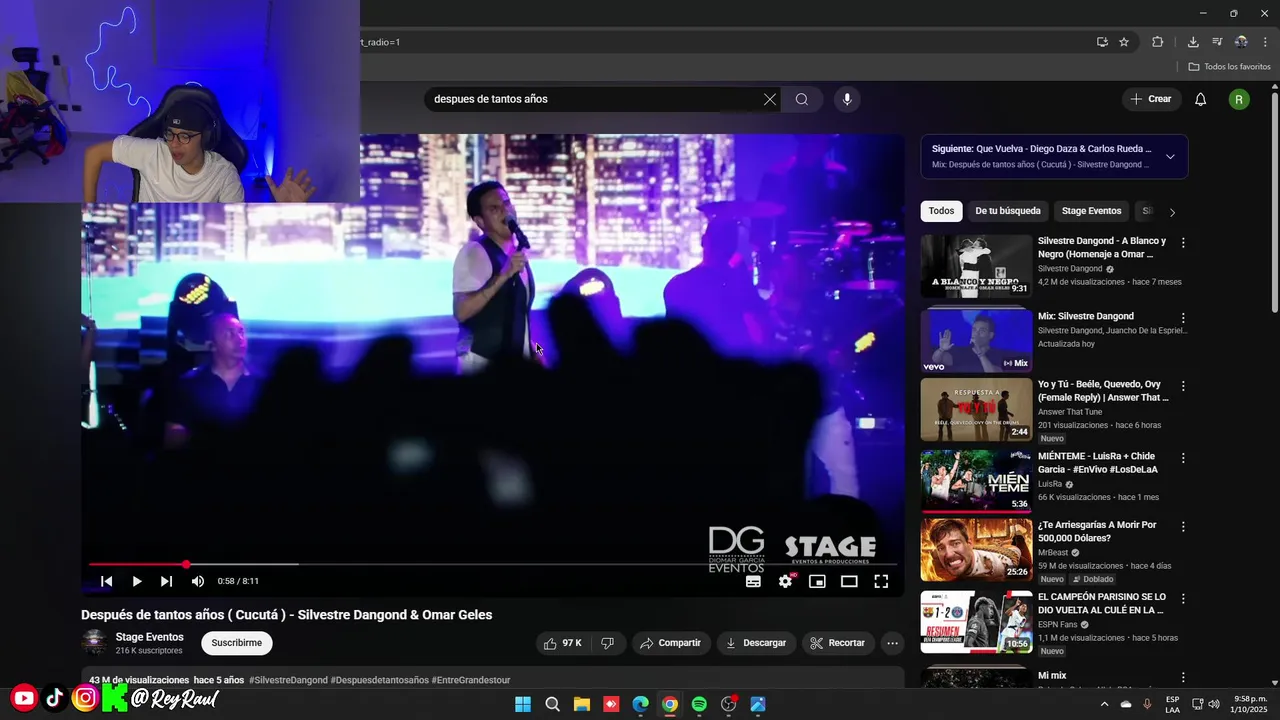This screenshot has width=1280, height=720.
Task: Open options for Mix: Silvestre Dangond
Action: [1183, 318]
